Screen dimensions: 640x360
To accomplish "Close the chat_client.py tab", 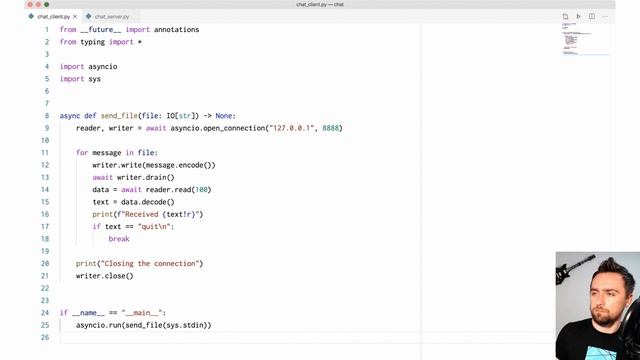I will [x=75, y=17].
